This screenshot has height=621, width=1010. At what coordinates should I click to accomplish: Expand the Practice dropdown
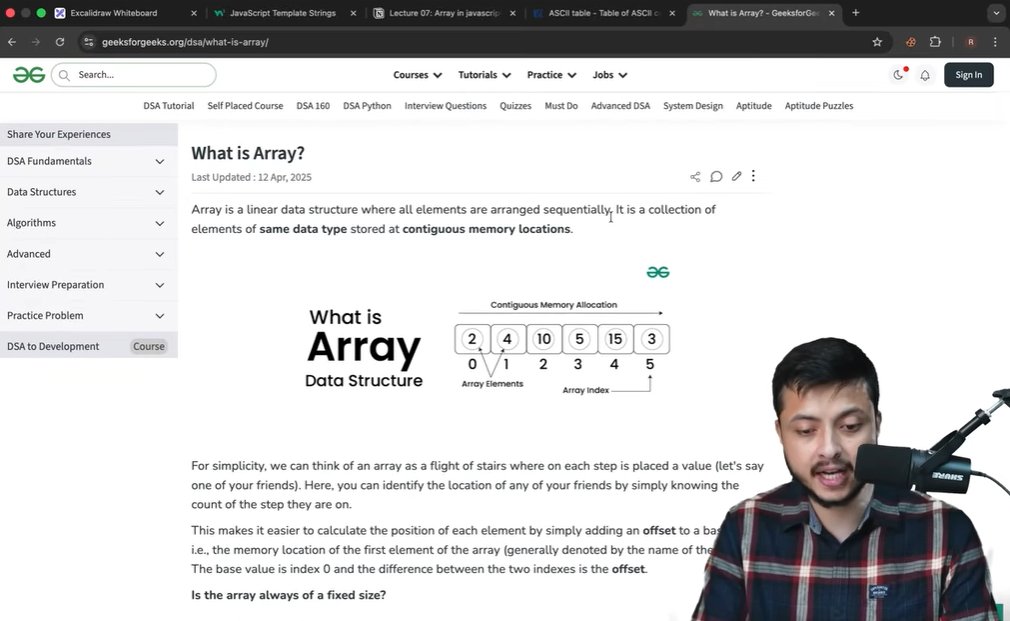click(551, 75)
